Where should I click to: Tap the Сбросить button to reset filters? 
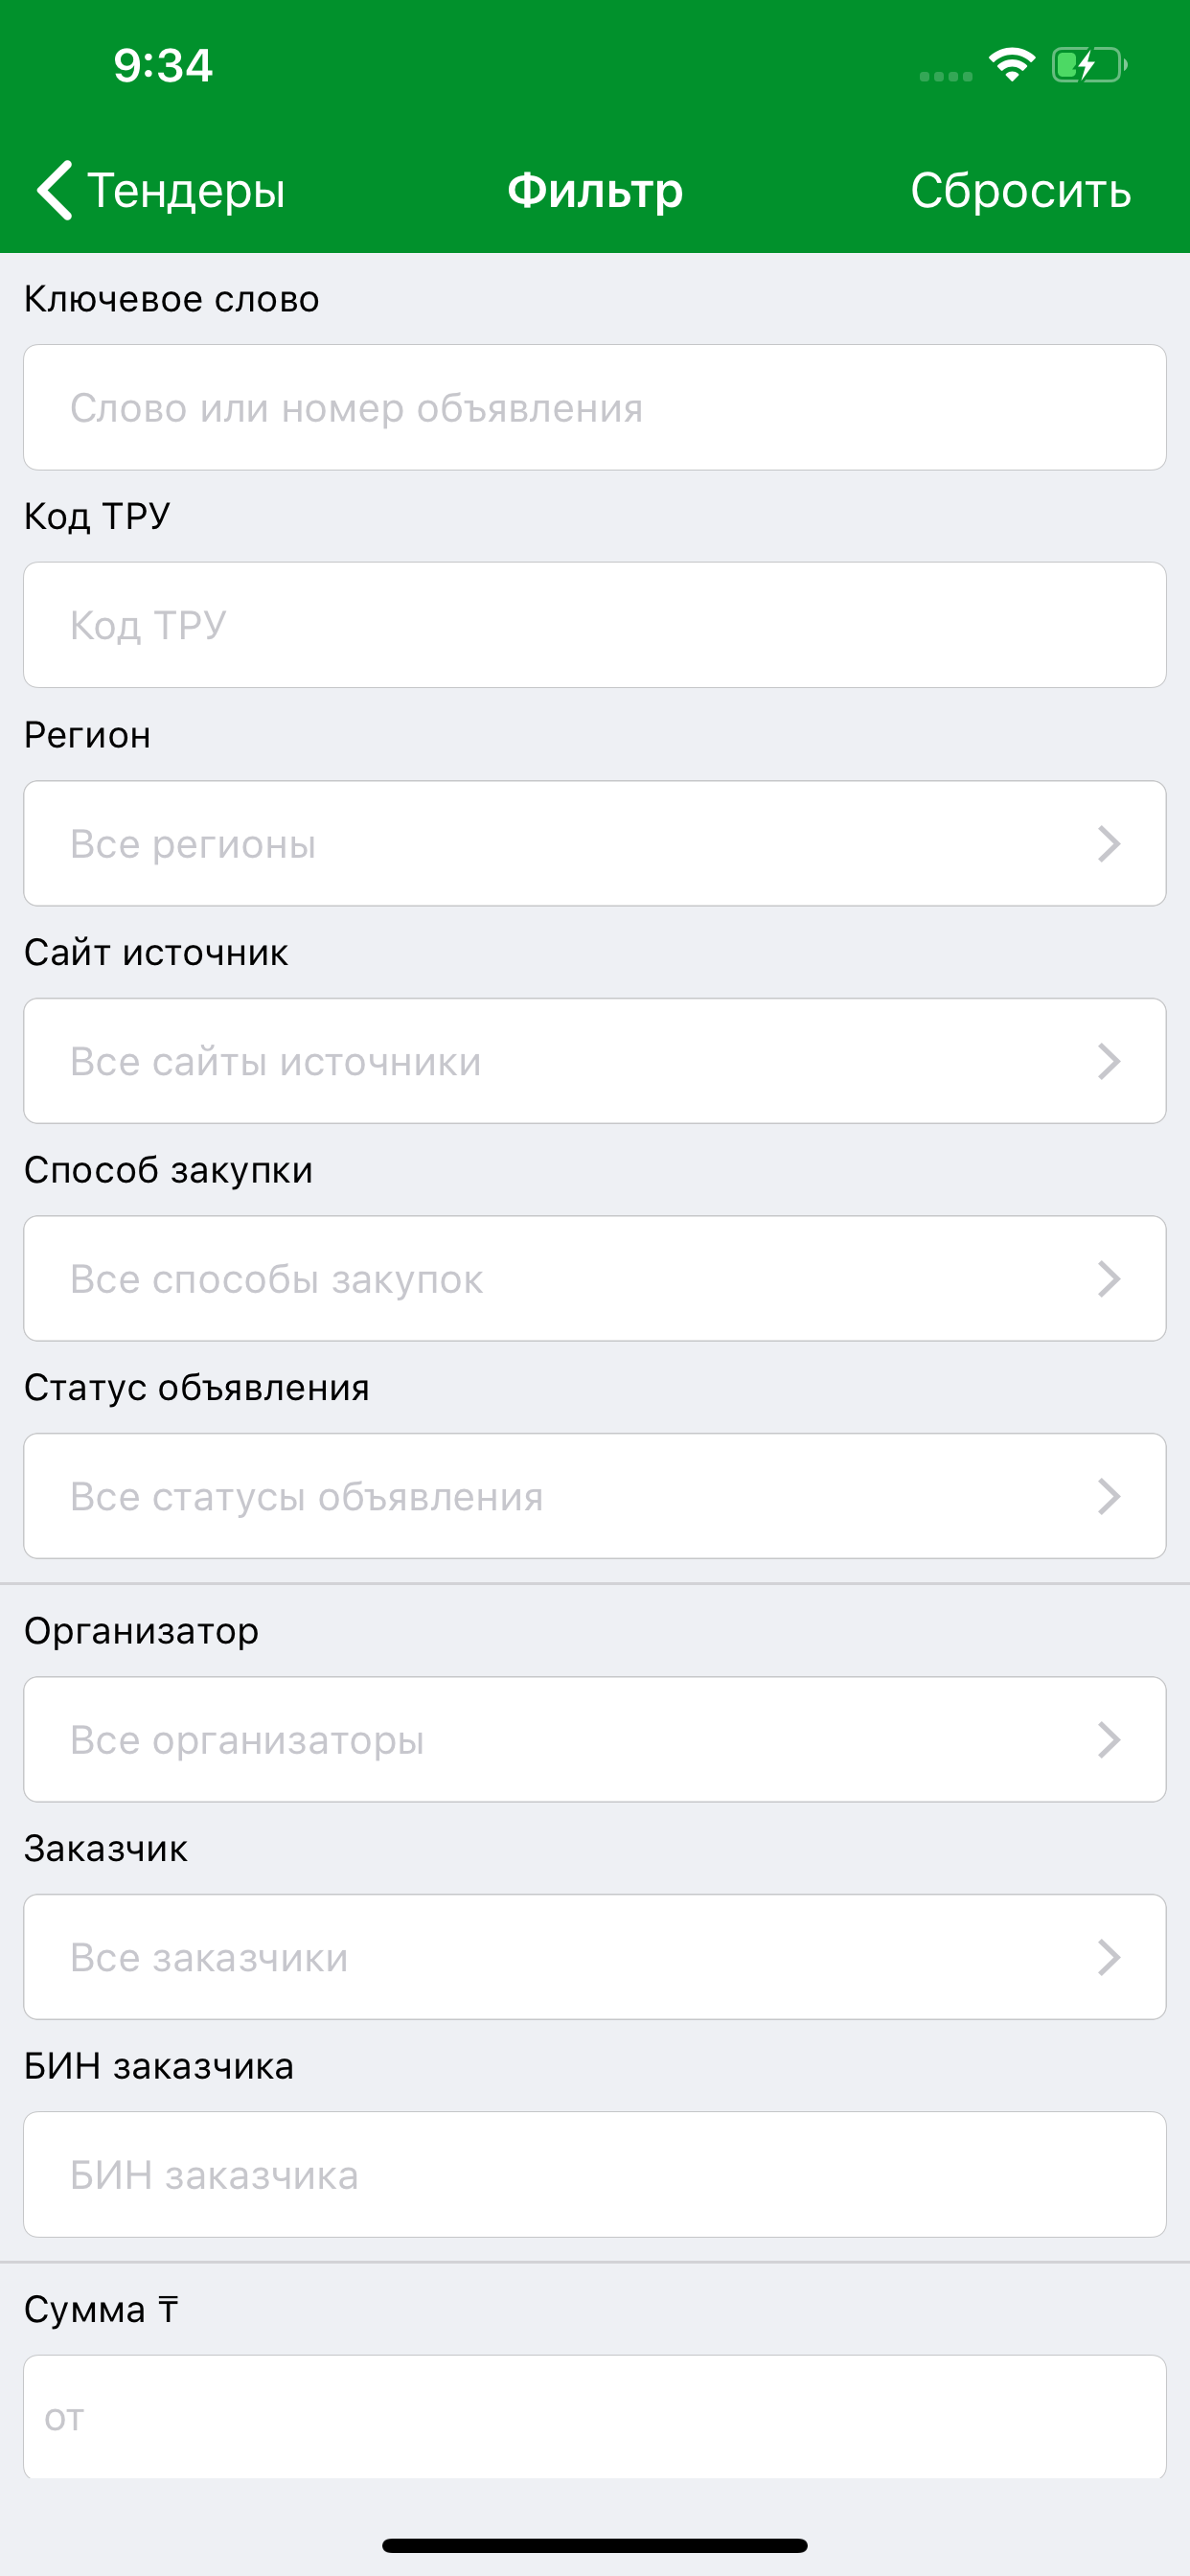click(x=1021, y=190)
